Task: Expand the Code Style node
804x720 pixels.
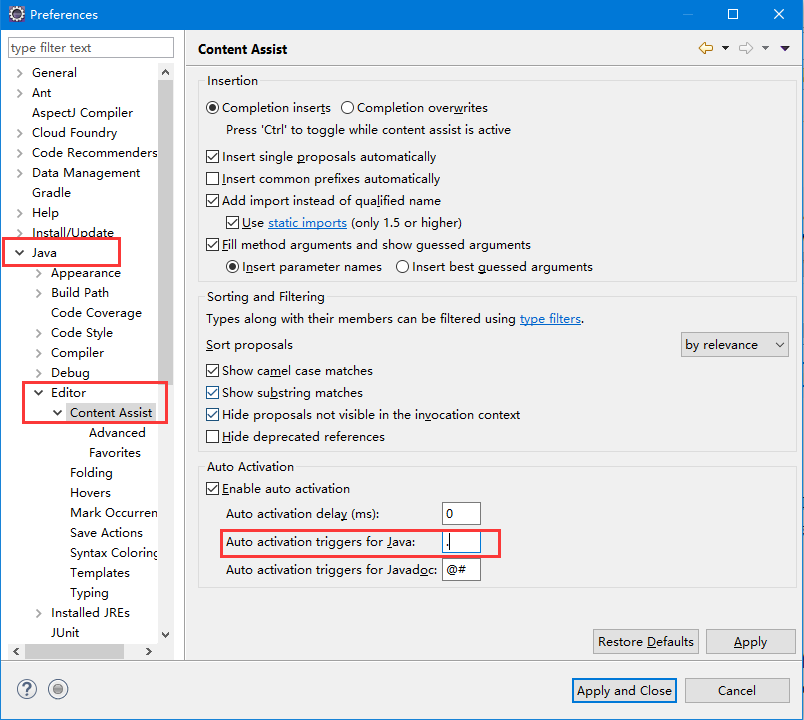Action: [x=38, y=333]
